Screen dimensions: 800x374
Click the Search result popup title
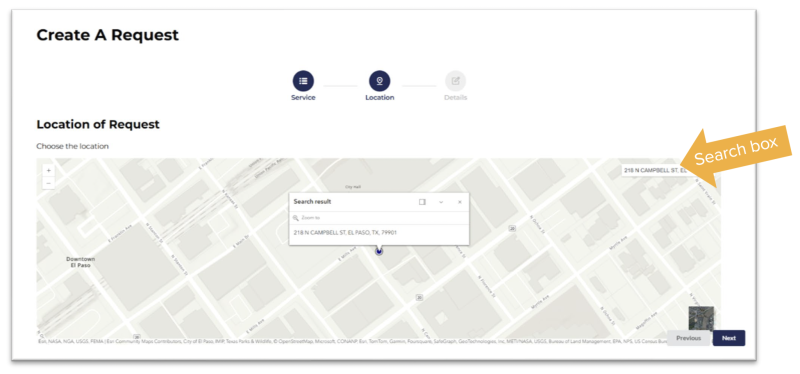coord(312,202)
